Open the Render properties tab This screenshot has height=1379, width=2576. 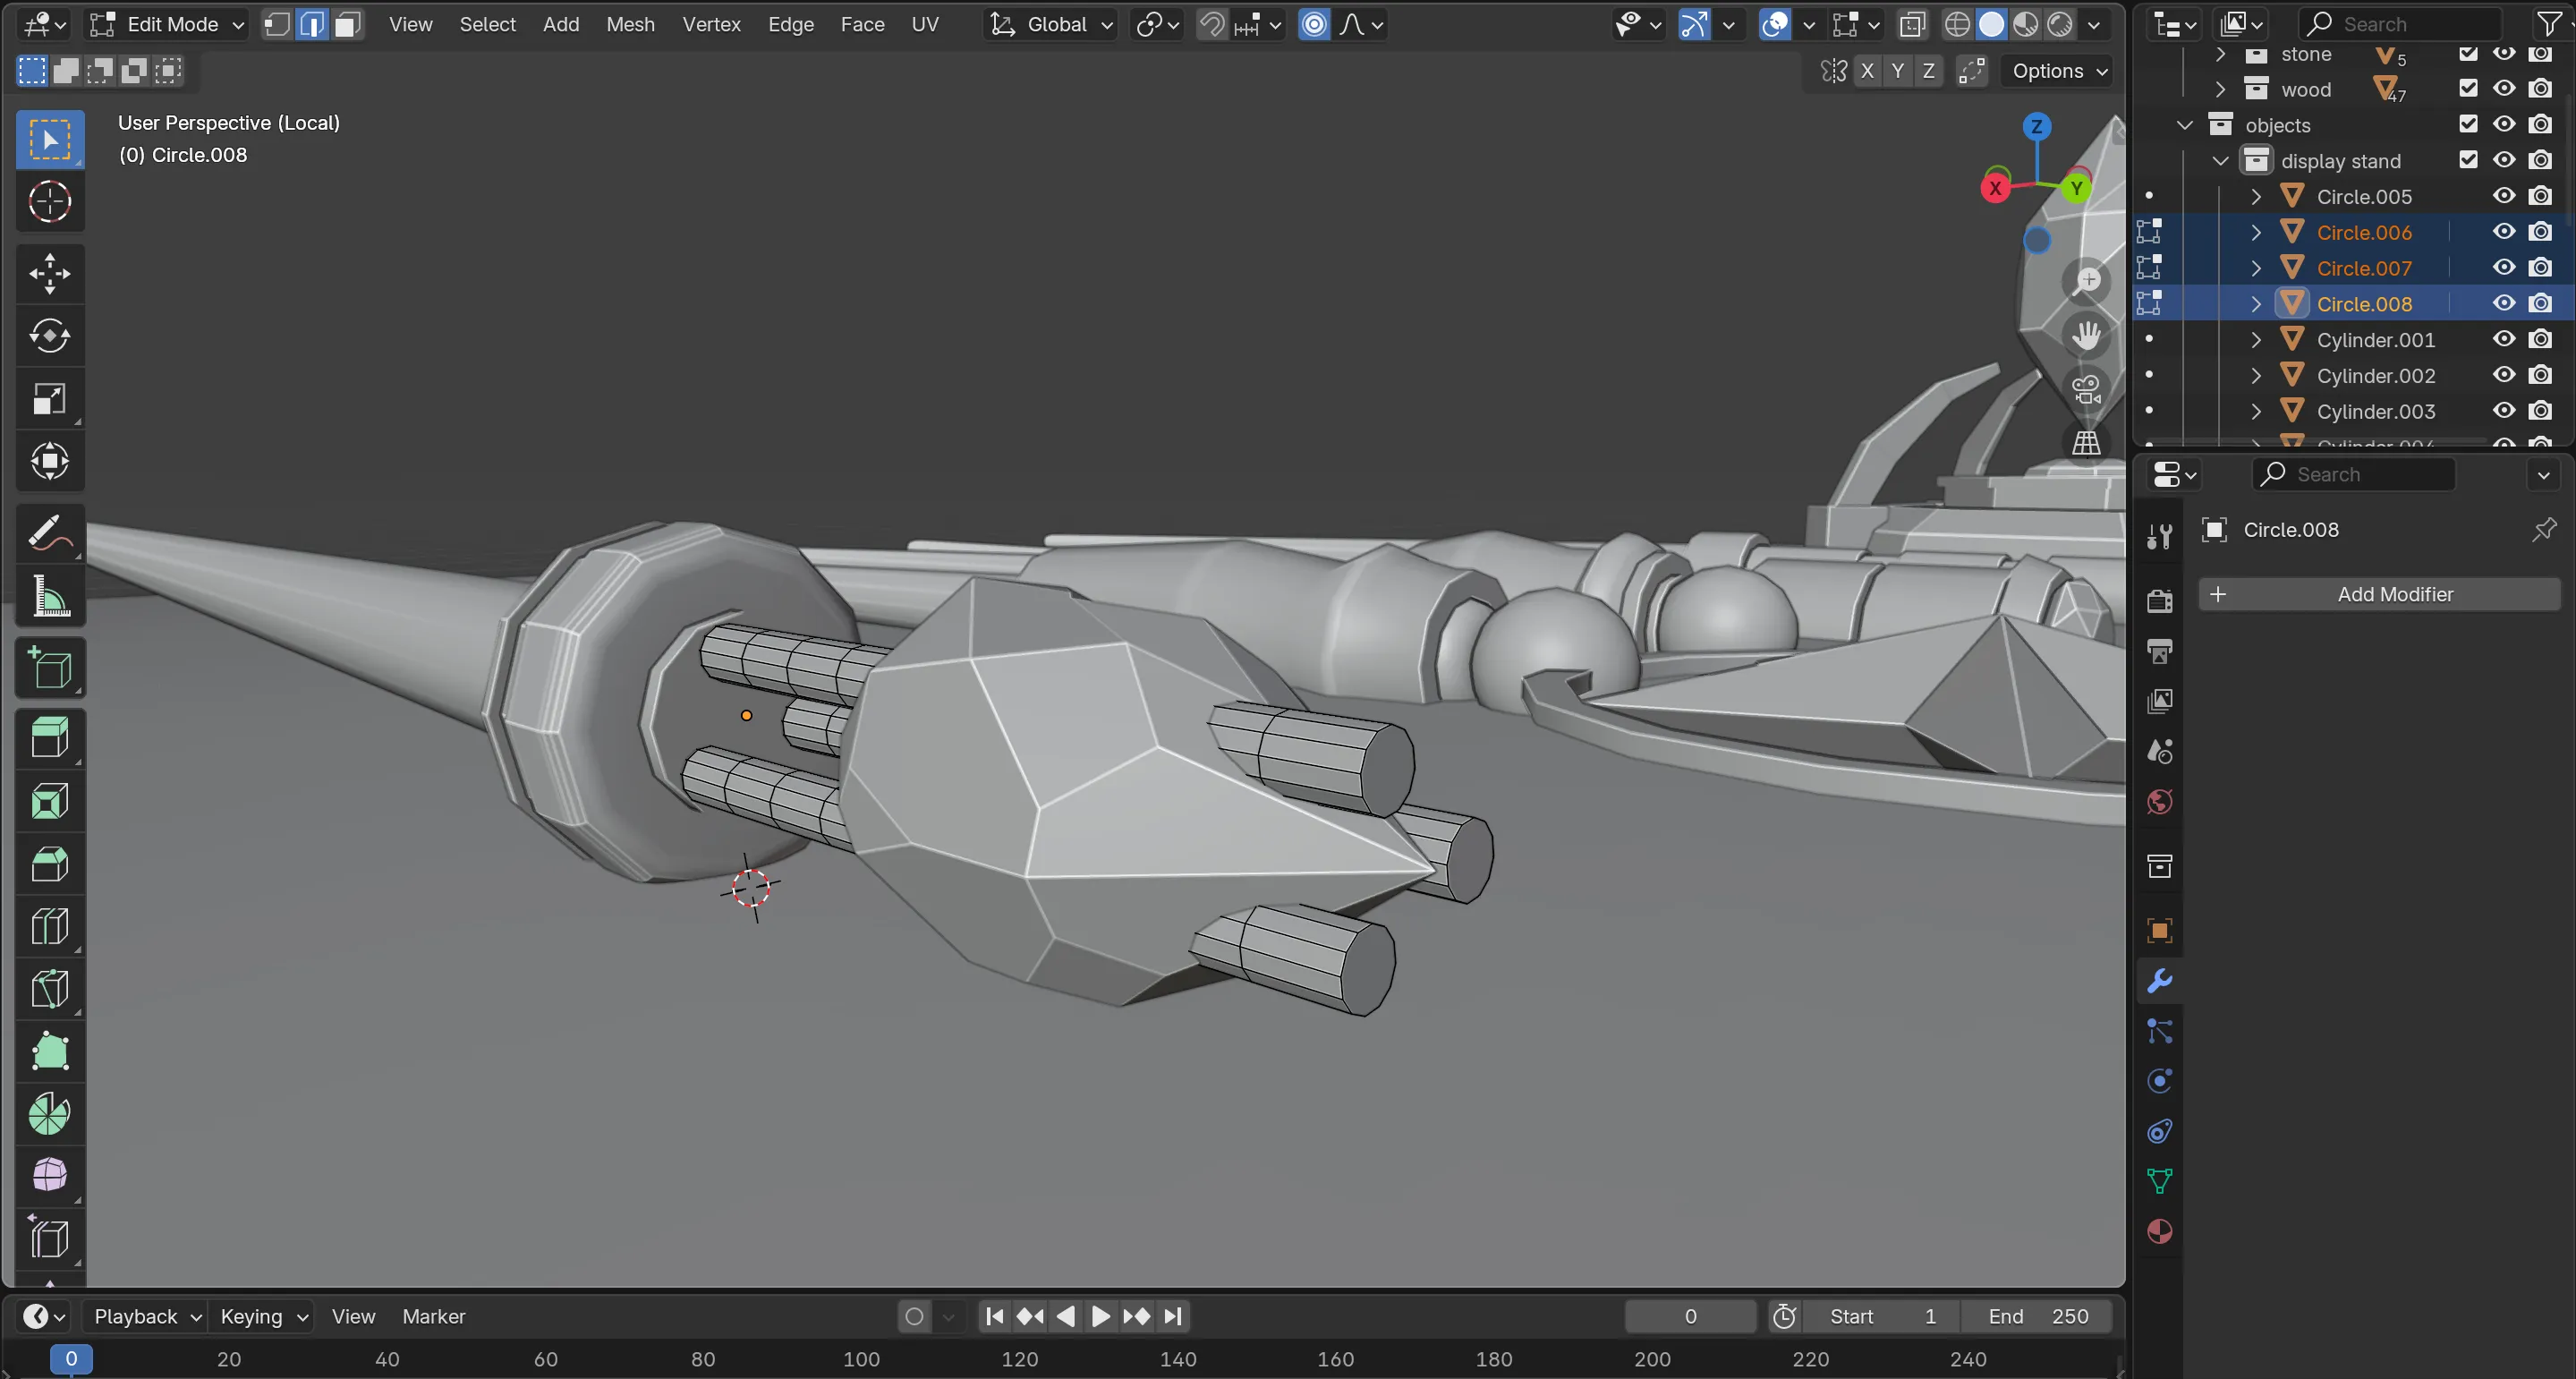2160,601
